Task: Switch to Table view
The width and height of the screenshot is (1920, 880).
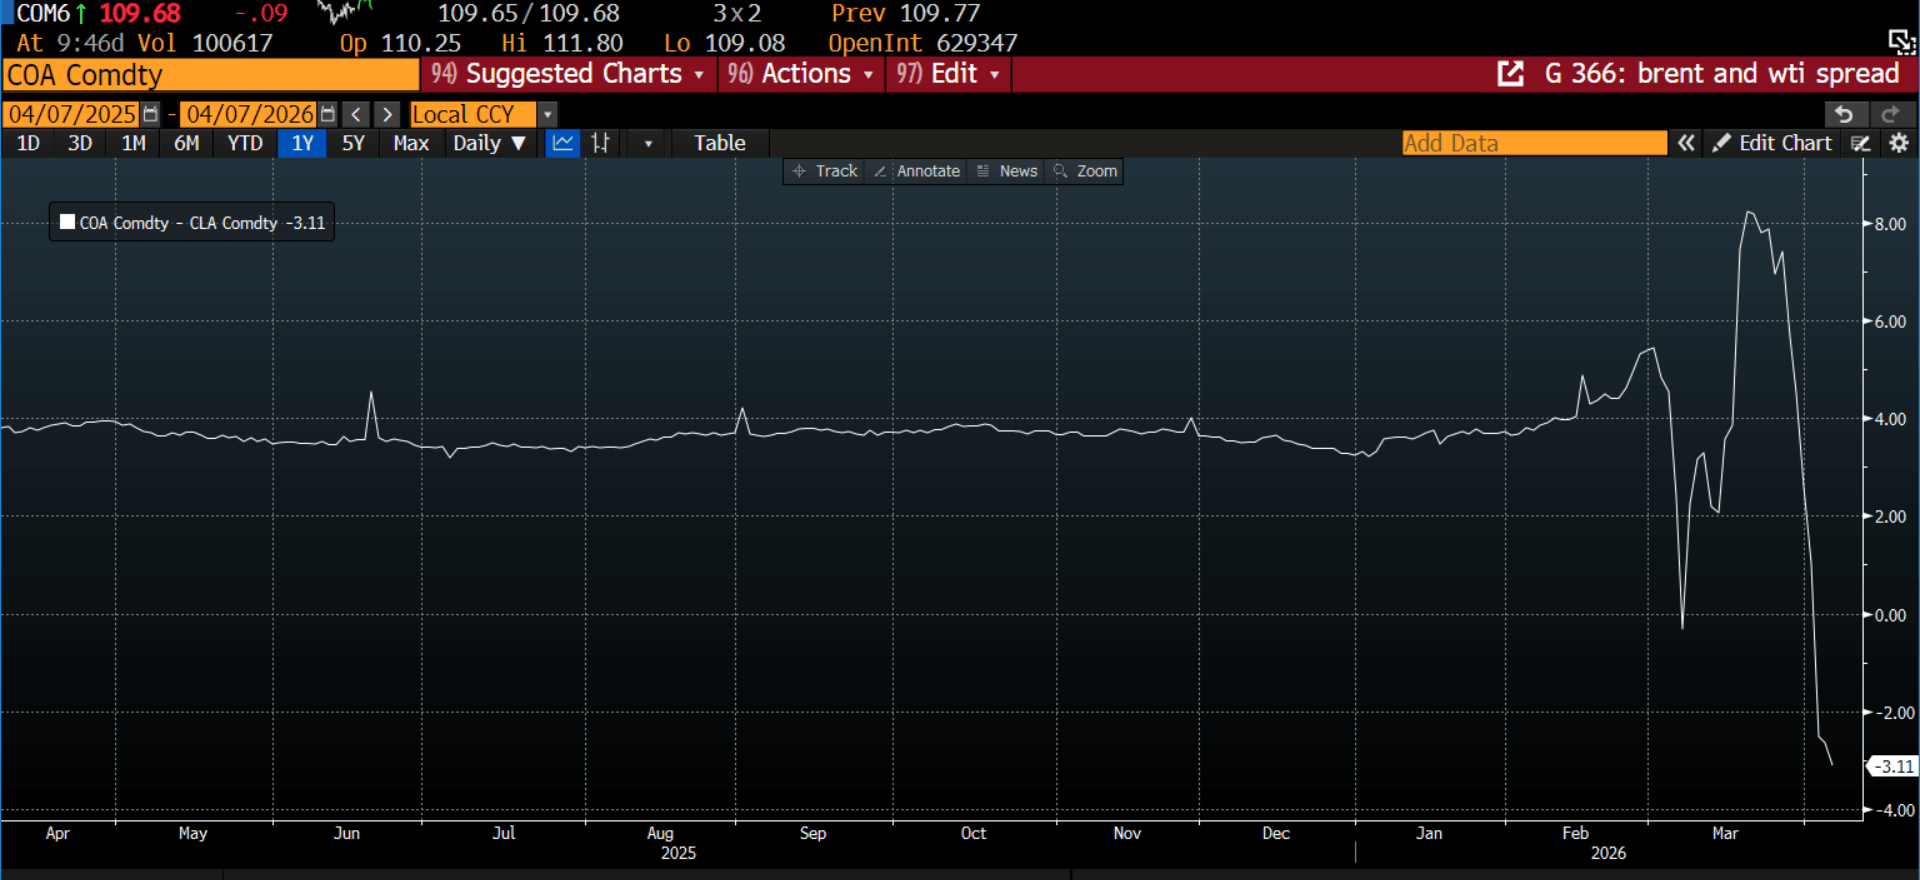Action: tap(719, 143)
